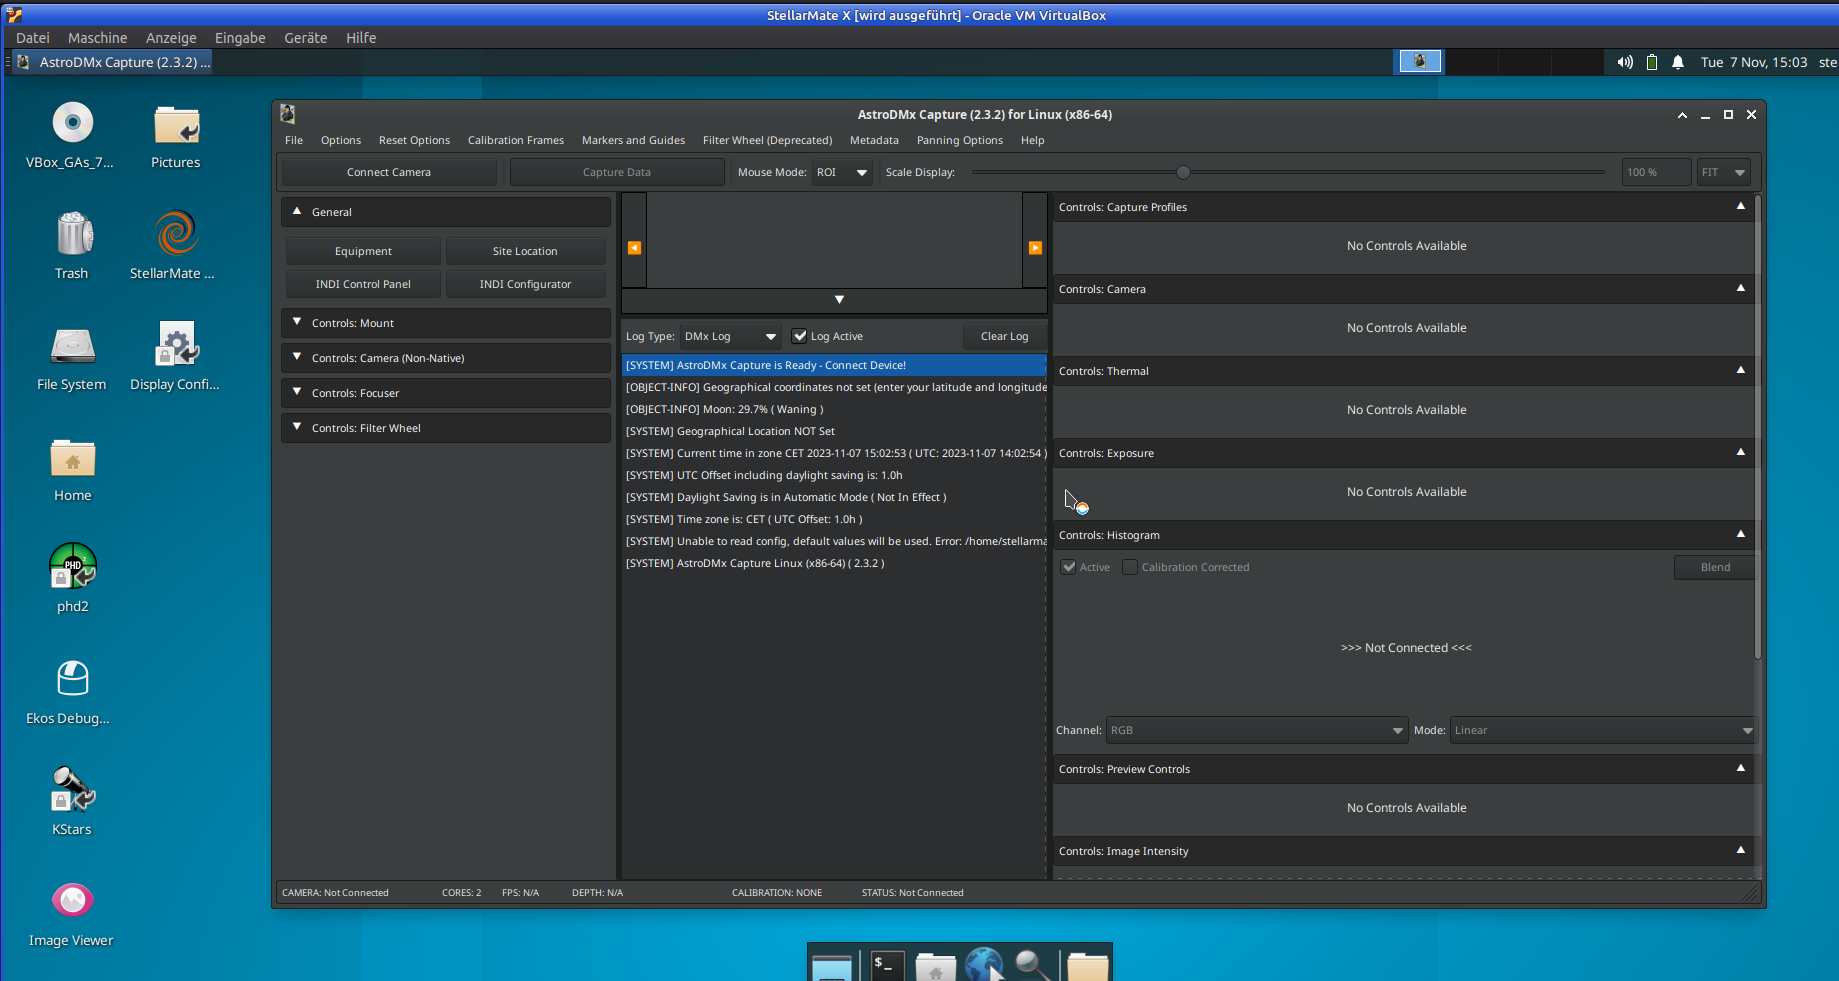Open the FIT scale dropdown

tap(1724, 172)
